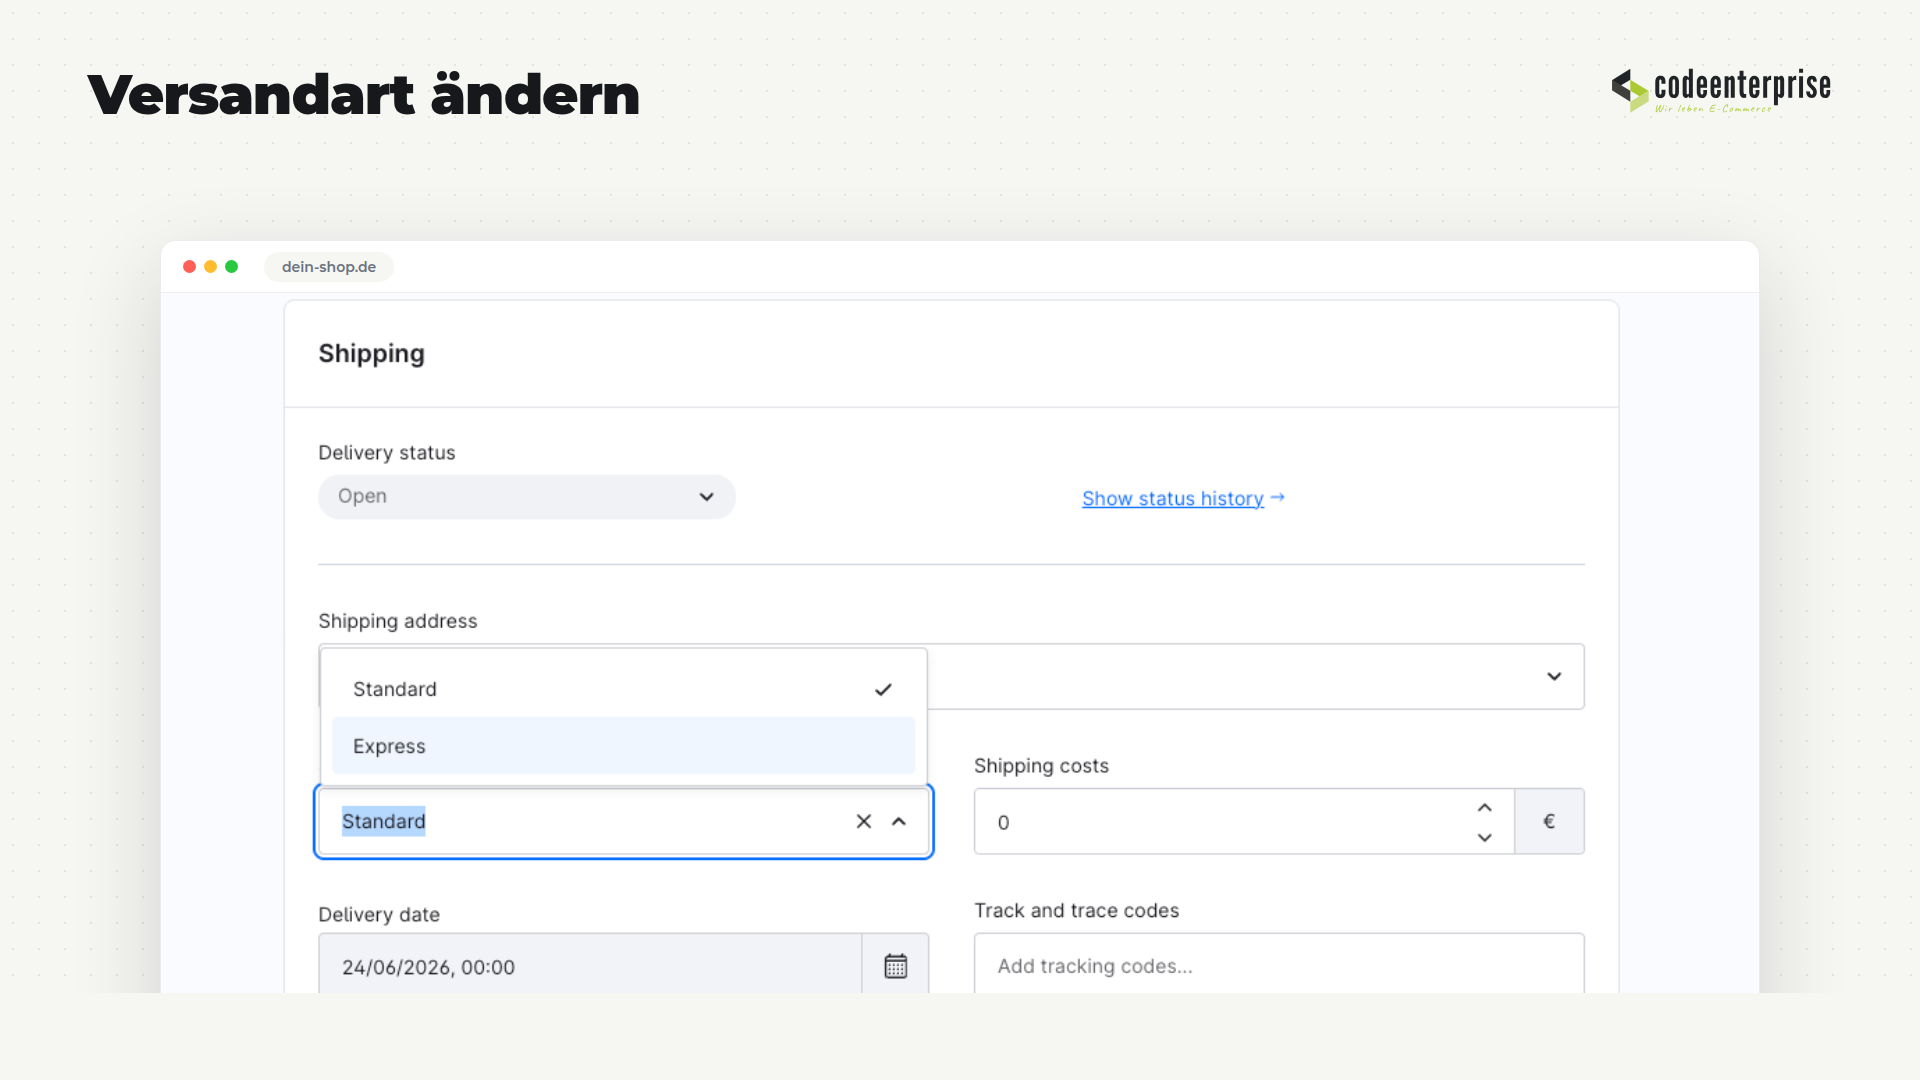Click the Delivery date field
The width and height of the screenshot is (1920, 1080).
(590, 966)
